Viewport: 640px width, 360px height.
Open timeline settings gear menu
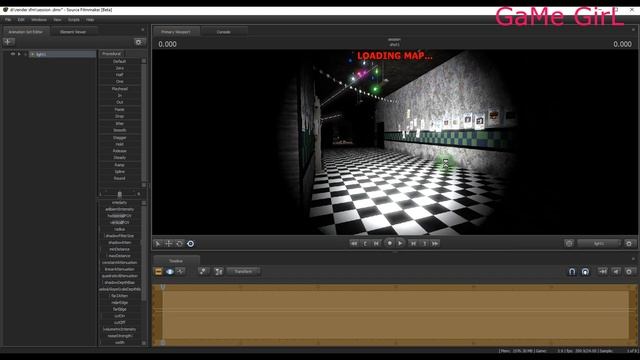point(629,271)
